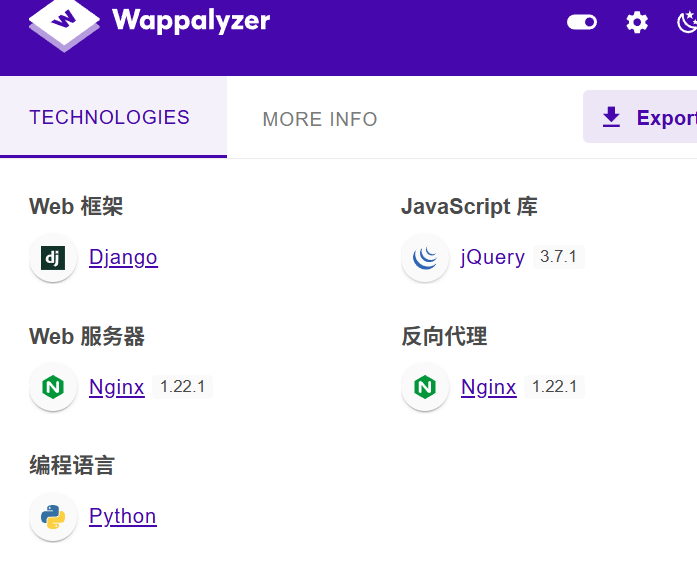Image resolution: width=697 pixels, height=578 pixels.
Task: Click the Web 框架 category heading
Action: pyautogui.click(x=76, y=207)
